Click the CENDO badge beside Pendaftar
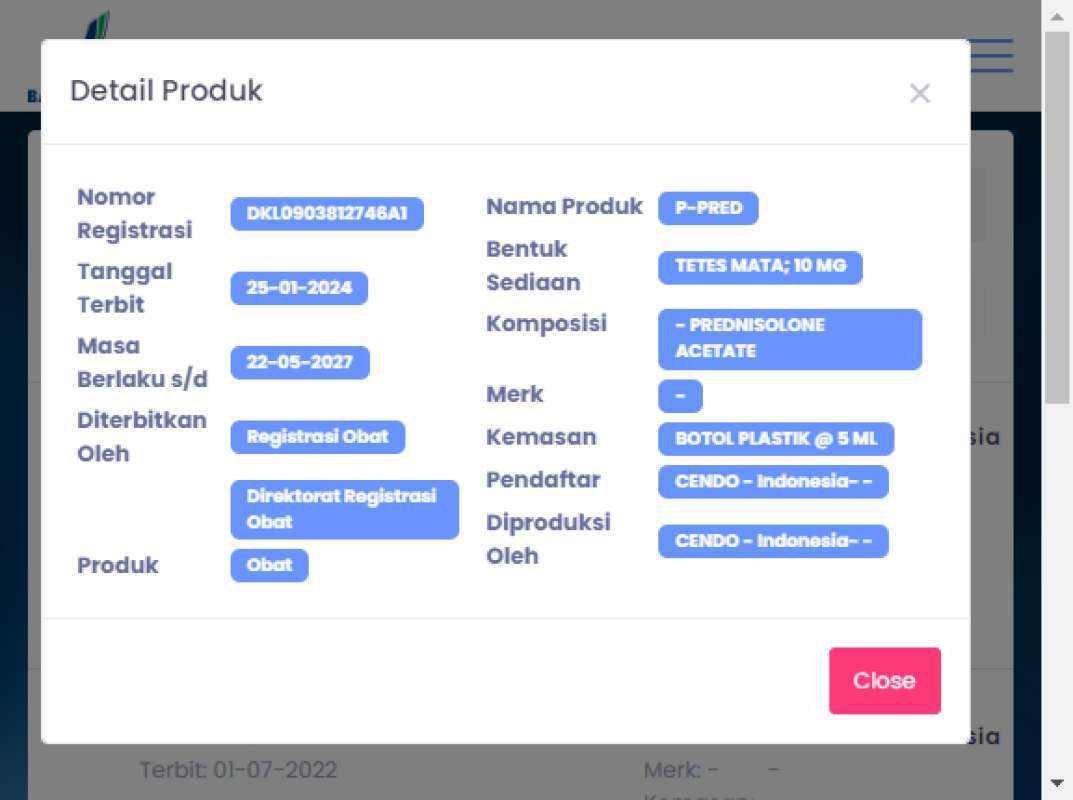This screenshot has height=800, width=1073. [x=773, y=481]
